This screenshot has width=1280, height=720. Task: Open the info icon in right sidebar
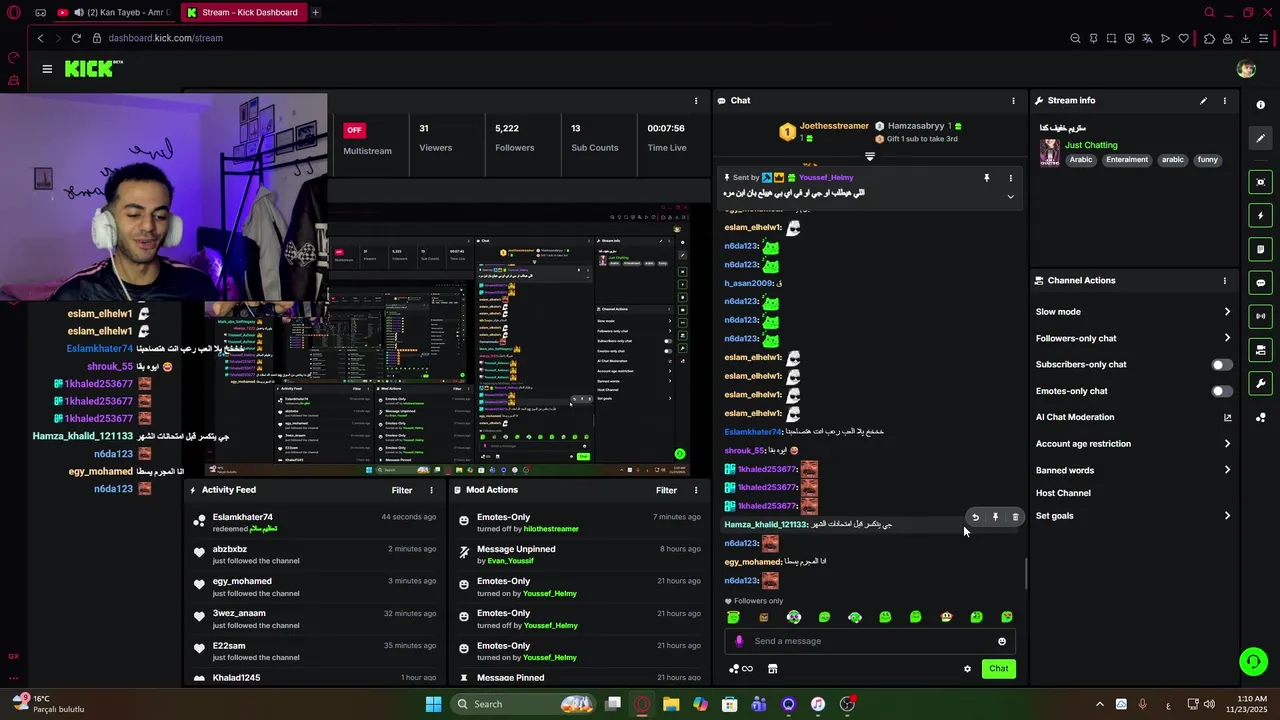(x=1260, y=105)
